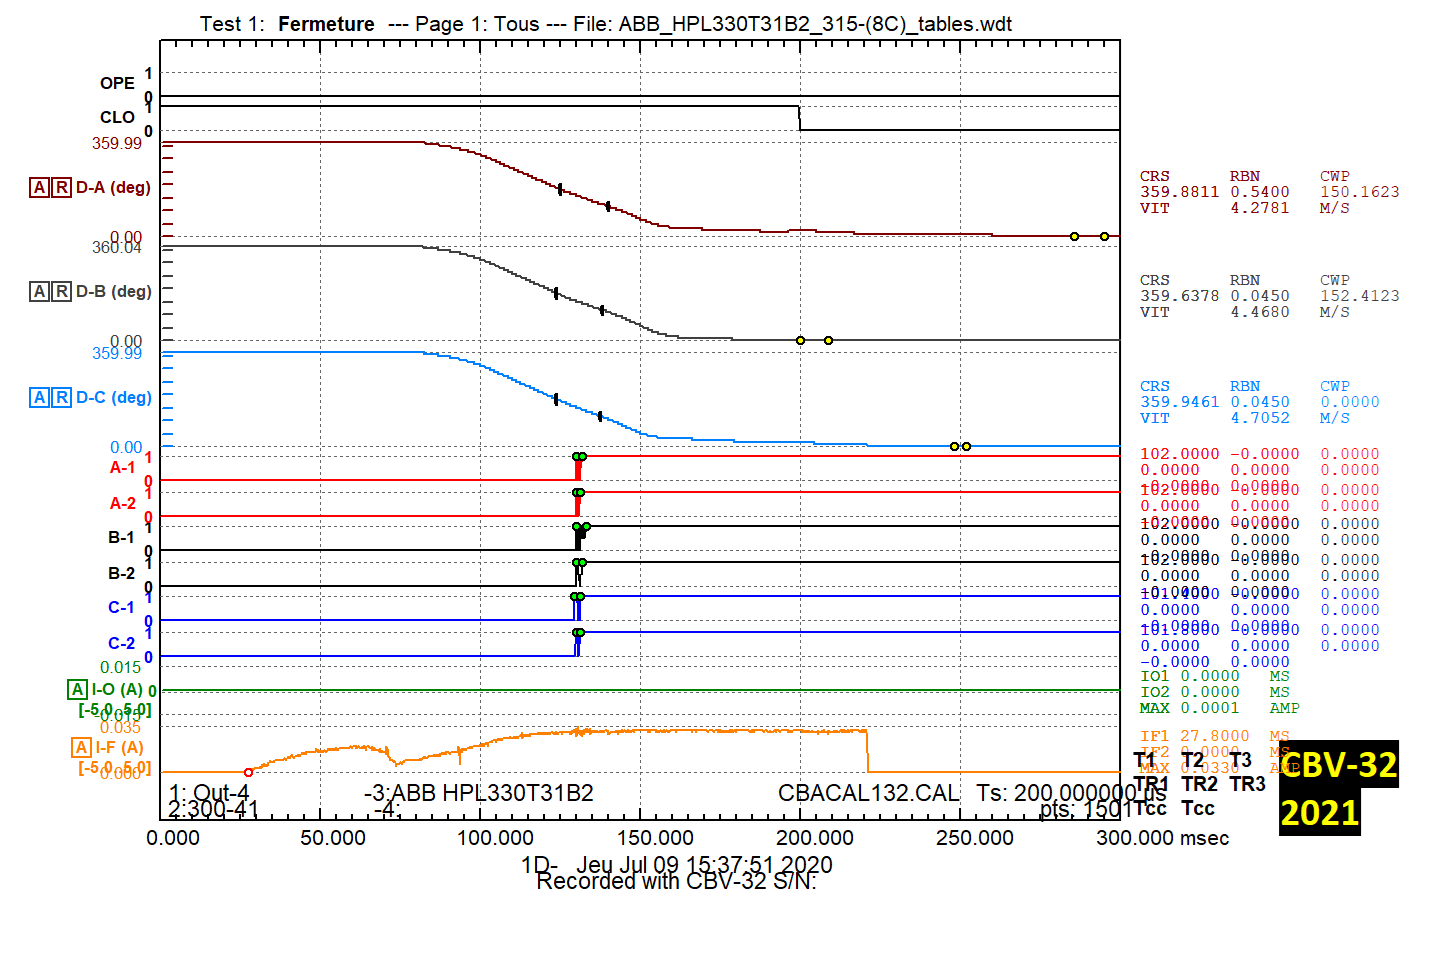
Task: Click the R box beside D-B (deg)
Action: point(62,291)
